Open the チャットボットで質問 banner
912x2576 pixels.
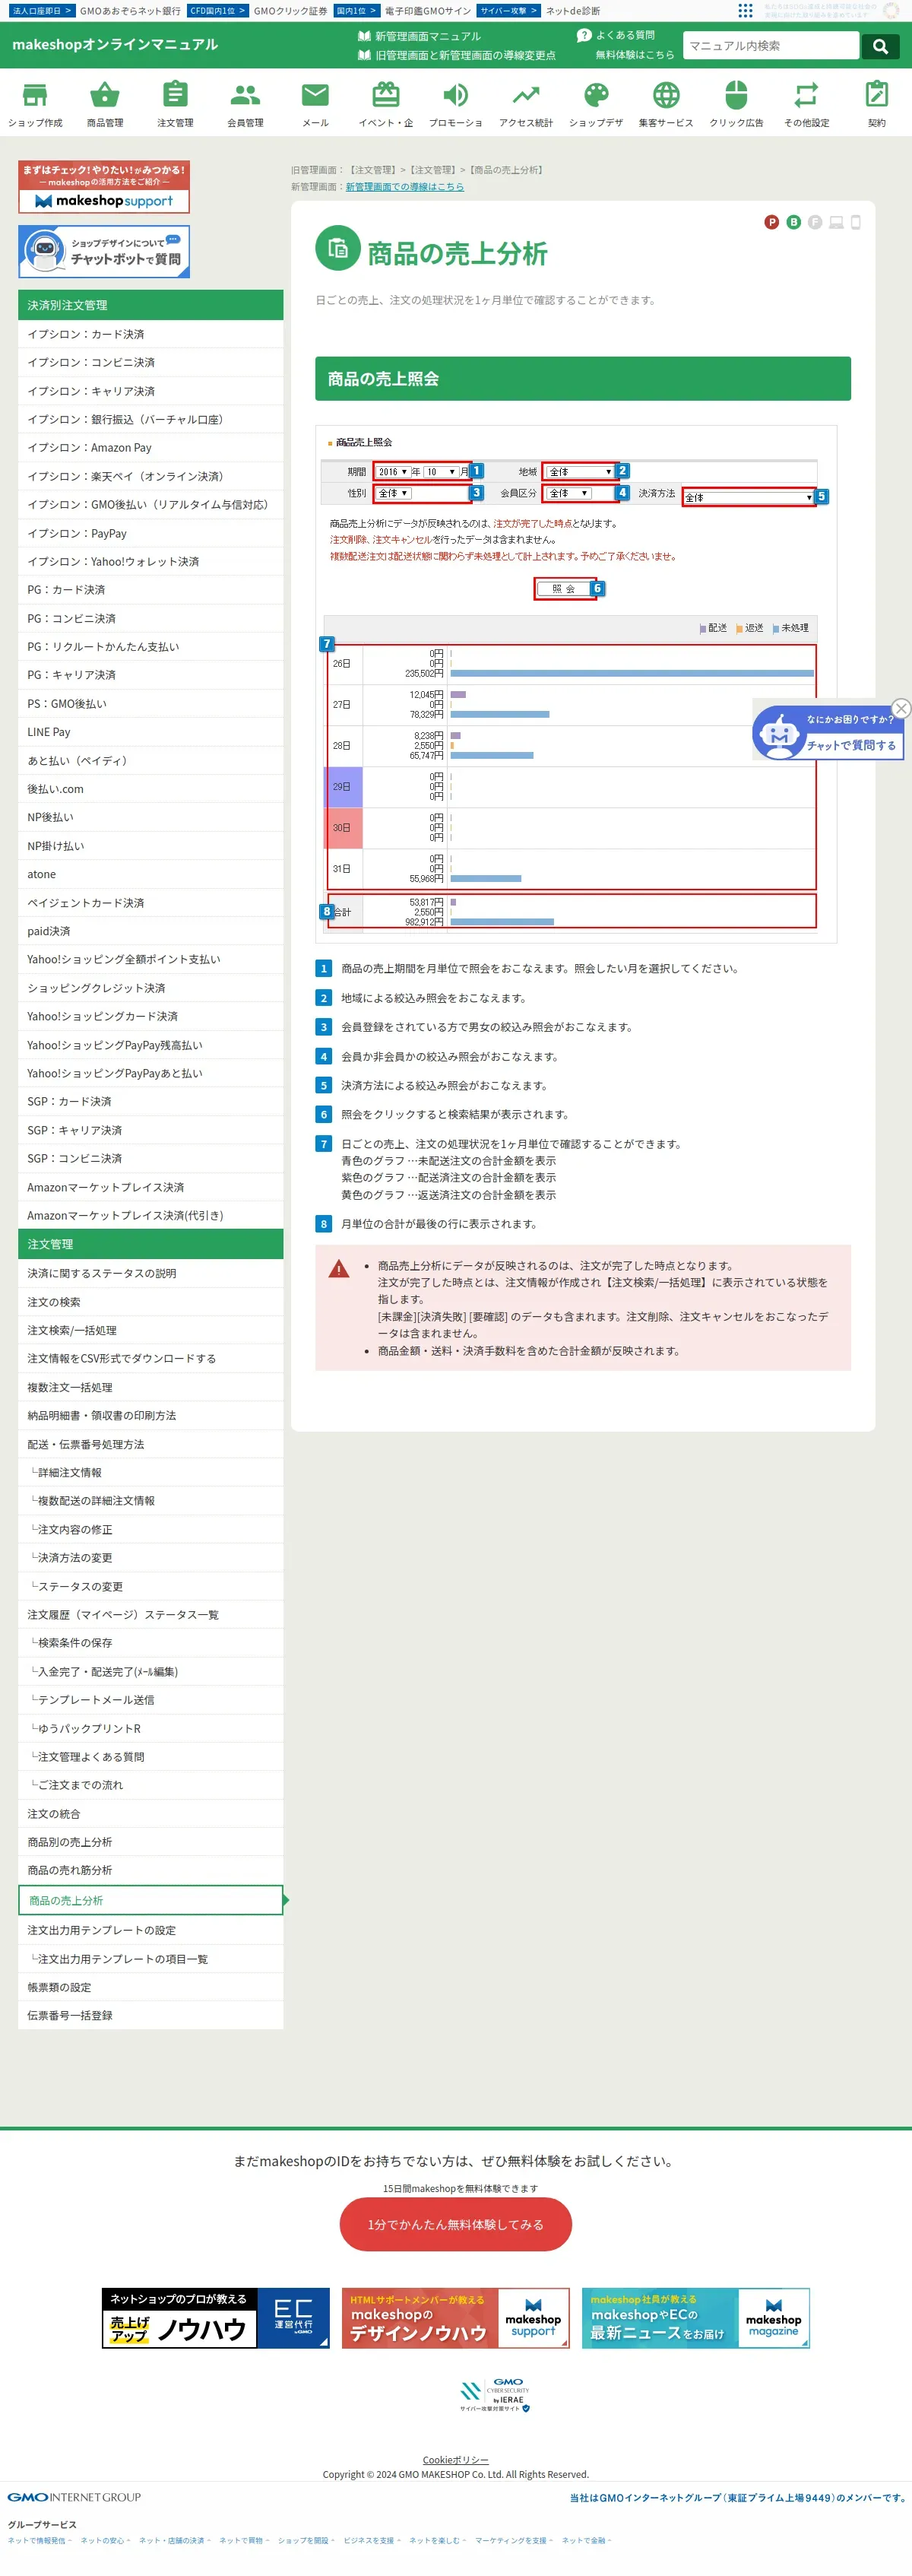click(x=104, y=251)
